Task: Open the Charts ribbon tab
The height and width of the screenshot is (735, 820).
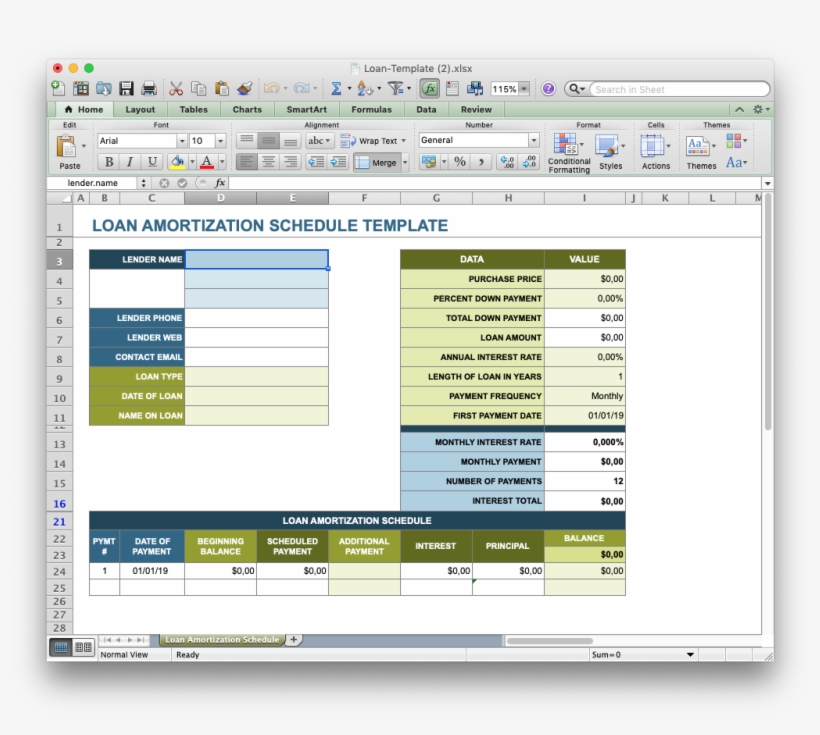Action: 246,109
